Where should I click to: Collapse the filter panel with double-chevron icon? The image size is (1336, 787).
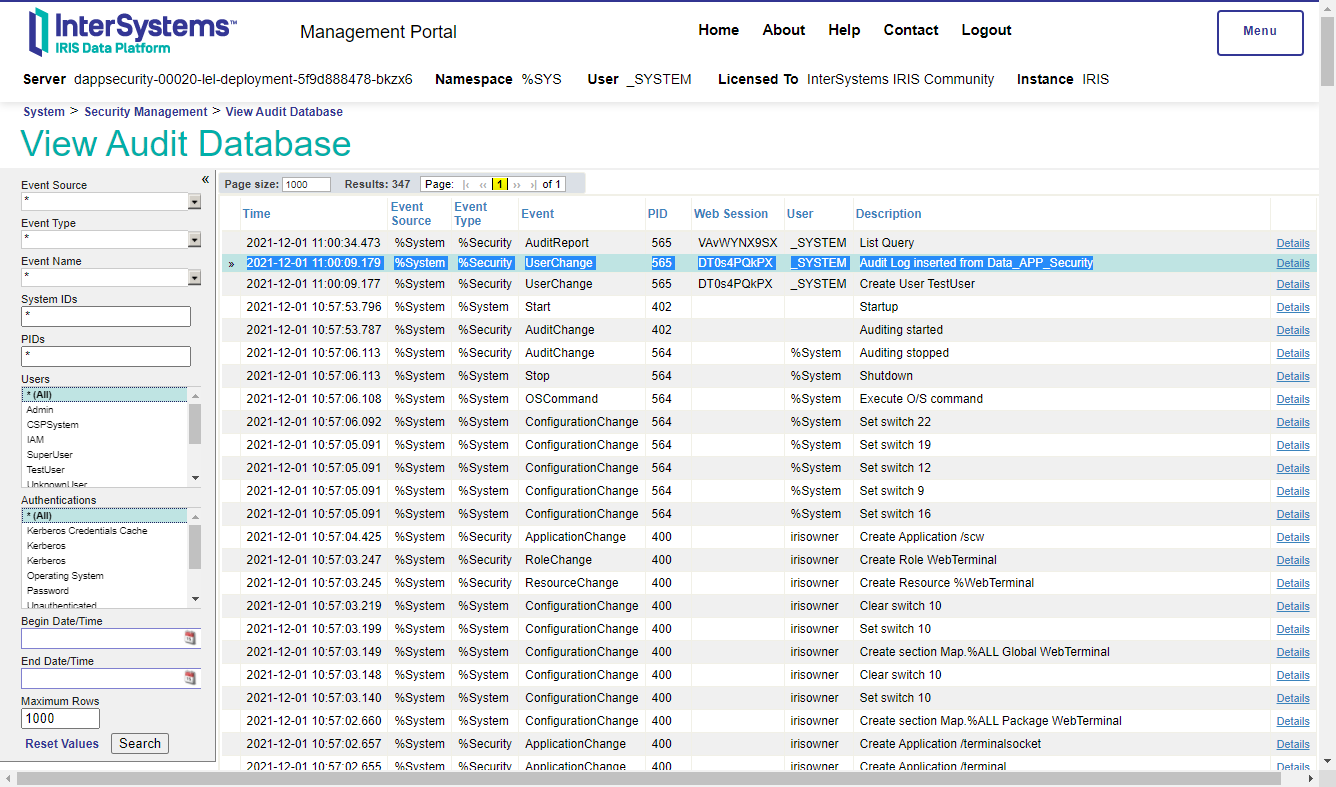coord(205,180)
